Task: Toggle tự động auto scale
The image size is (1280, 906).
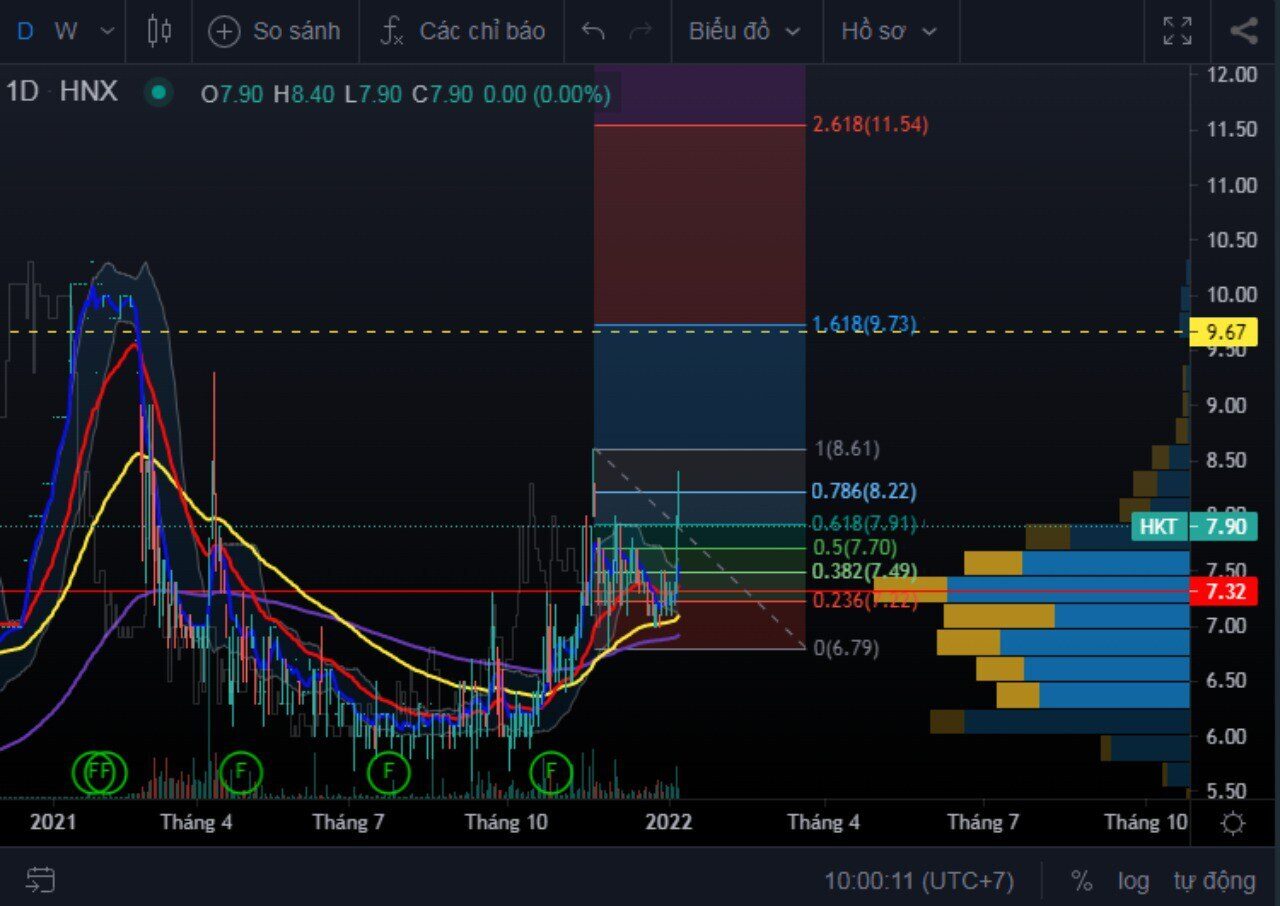Action: 1214,881
